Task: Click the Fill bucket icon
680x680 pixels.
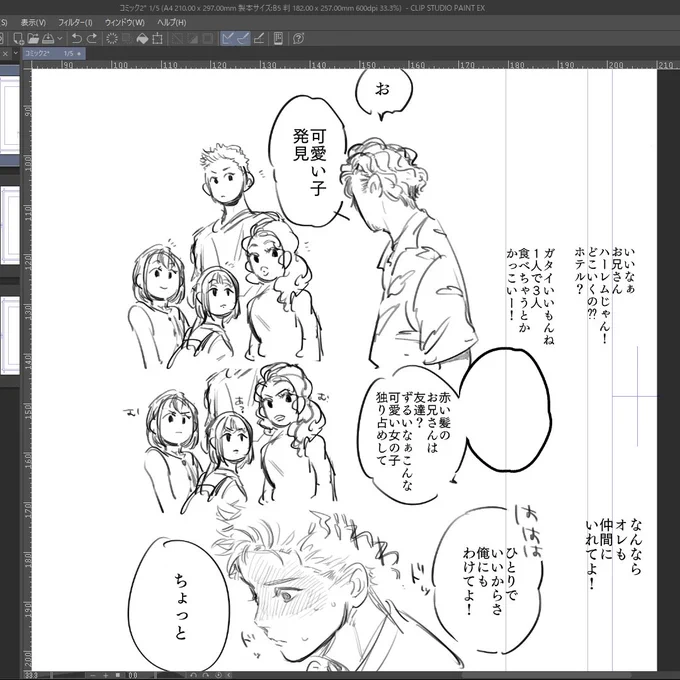Action: [x=142, y=39]
